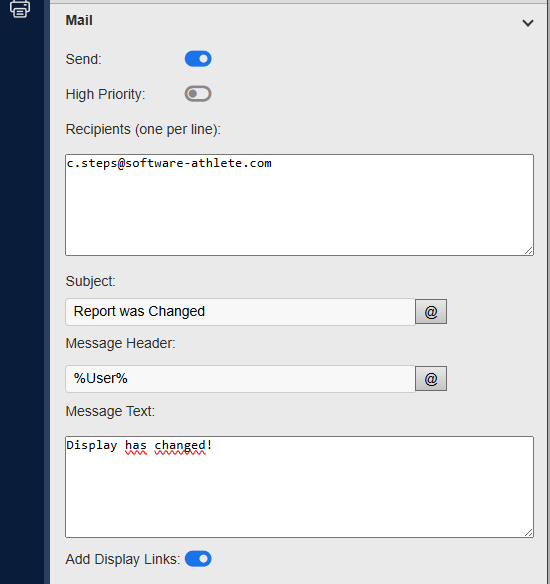Viewport: 550px width, 584px height.
Task: Grab the Recipients box resize handle
Action: pos(528,251)
